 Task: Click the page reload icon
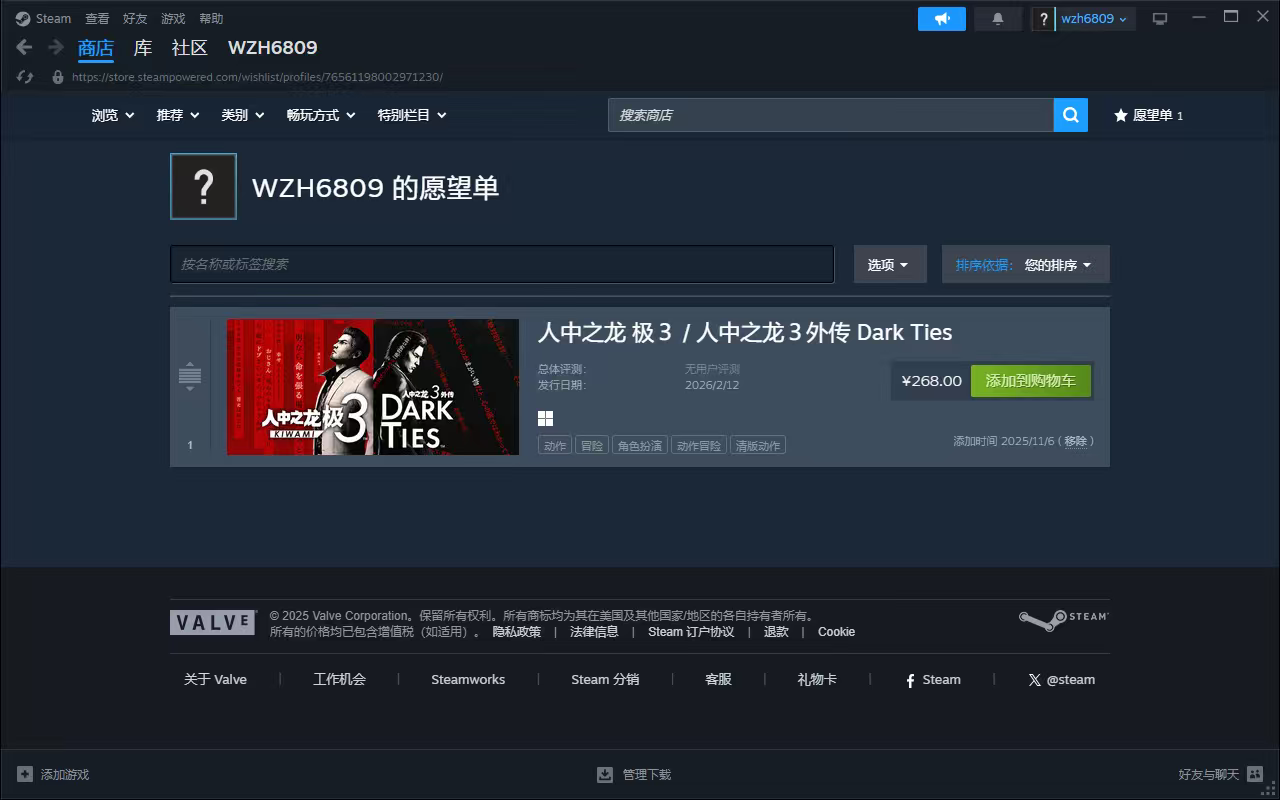25,77
